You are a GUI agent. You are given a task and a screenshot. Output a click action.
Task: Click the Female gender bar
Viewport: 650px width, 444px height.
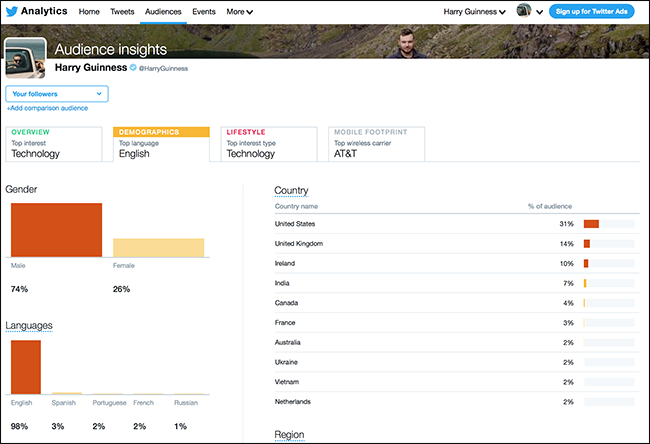[x=158, y=247]
